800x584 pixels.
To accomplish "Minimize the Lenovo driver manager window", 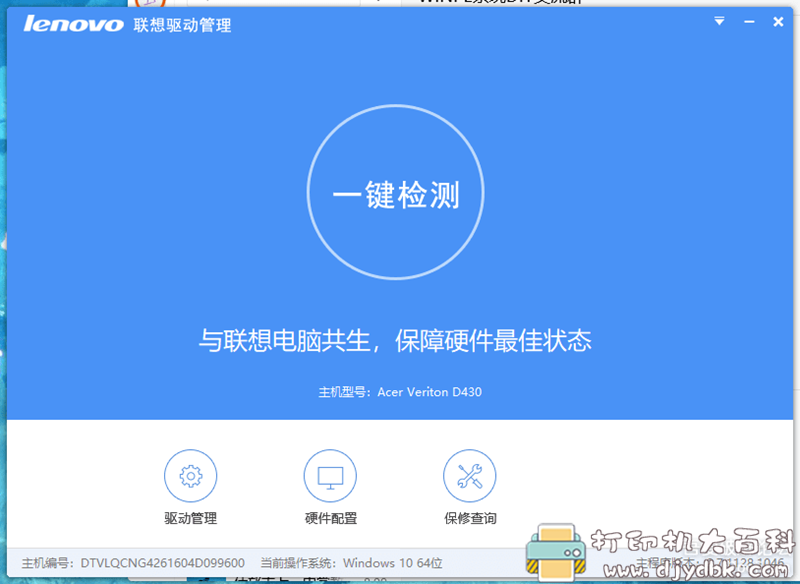I will [749, 21].
